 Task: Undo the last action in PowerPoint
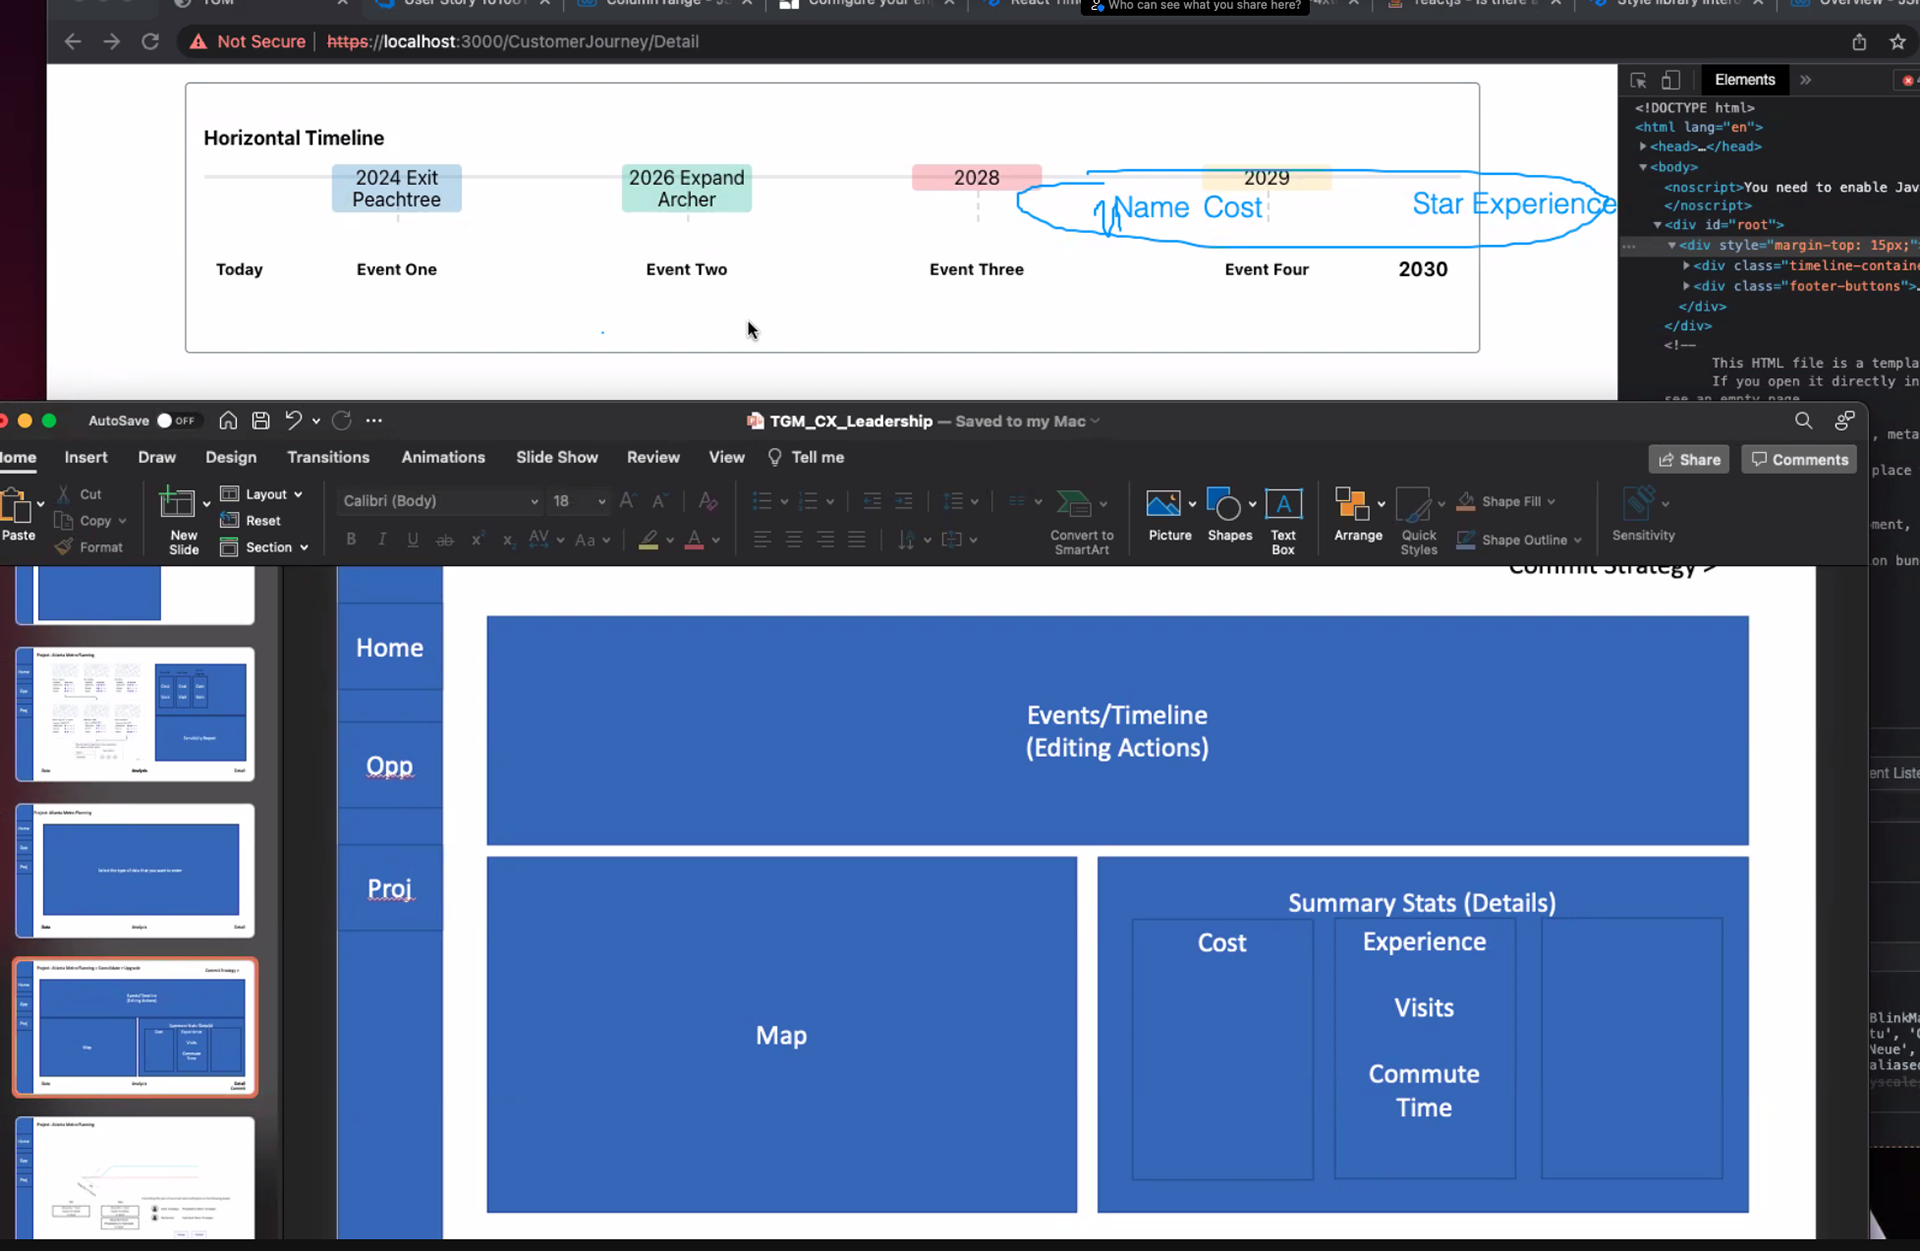coord(293,421)
